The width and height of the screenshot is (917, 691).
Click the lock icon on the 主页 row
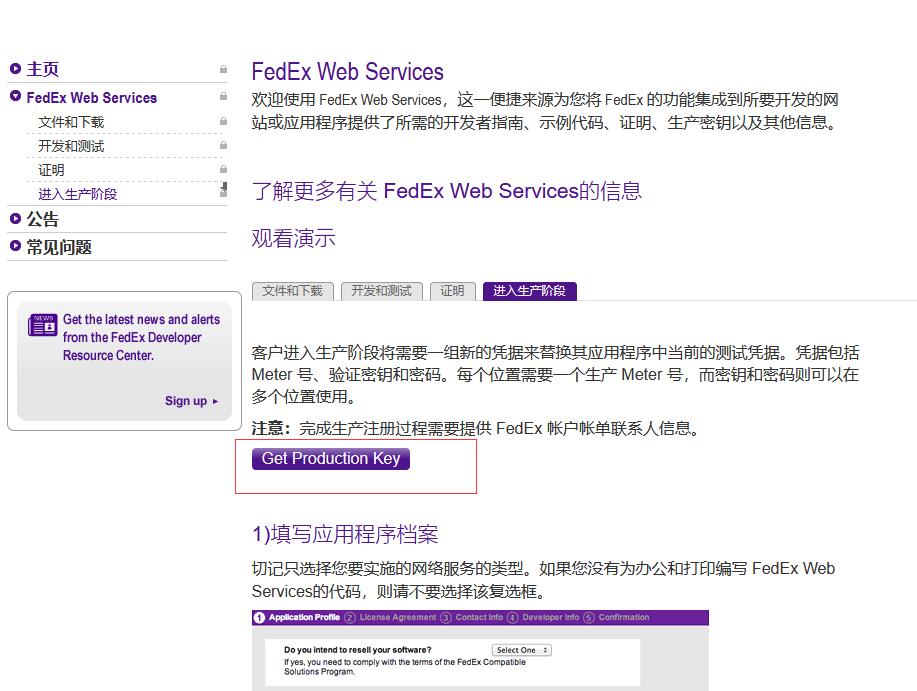pyautogui.click(x=223, y=69)
